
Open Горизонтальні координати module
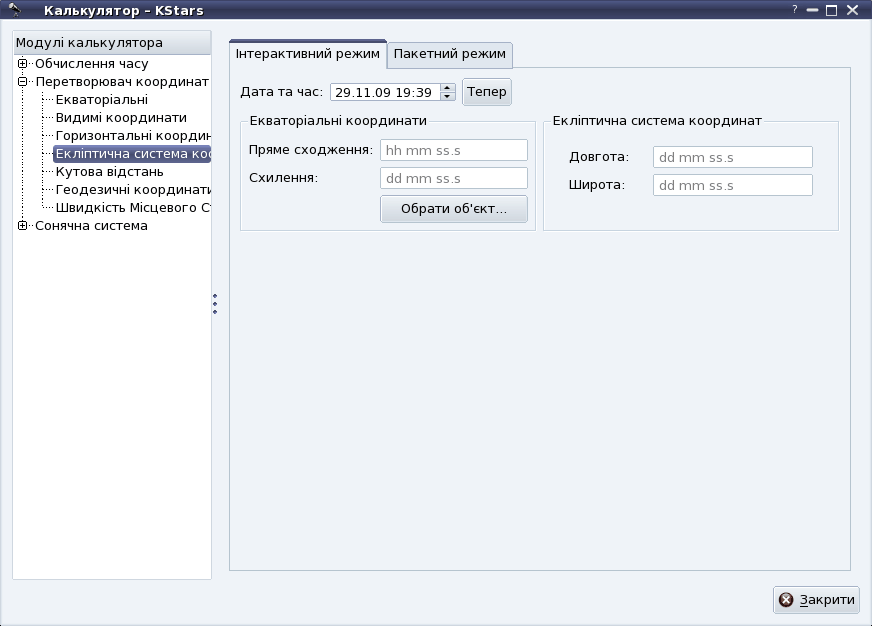tap(131, 136)
